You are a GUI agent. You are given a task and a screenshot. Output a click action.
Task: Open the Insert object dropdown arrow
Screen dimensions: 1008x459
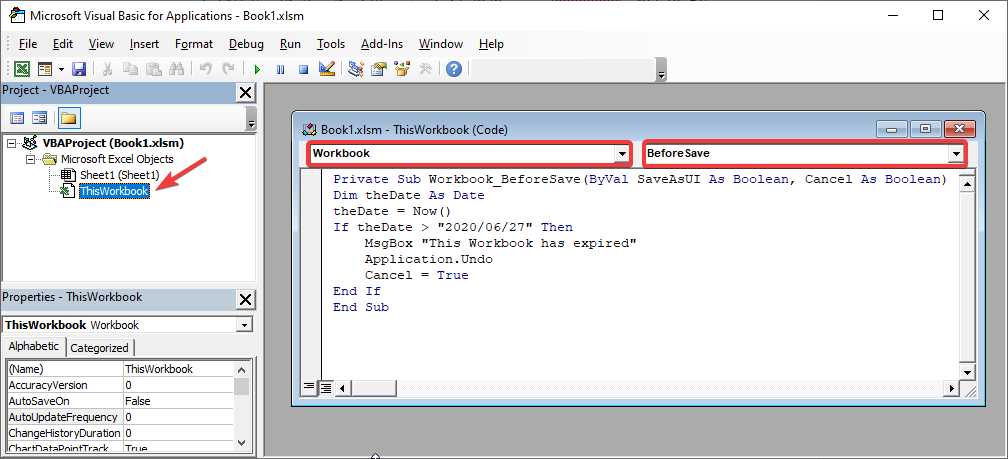62,69
